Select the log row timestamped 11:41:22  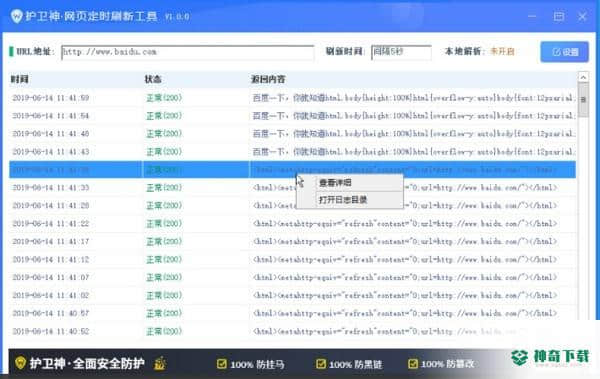(x=292, y=224)
